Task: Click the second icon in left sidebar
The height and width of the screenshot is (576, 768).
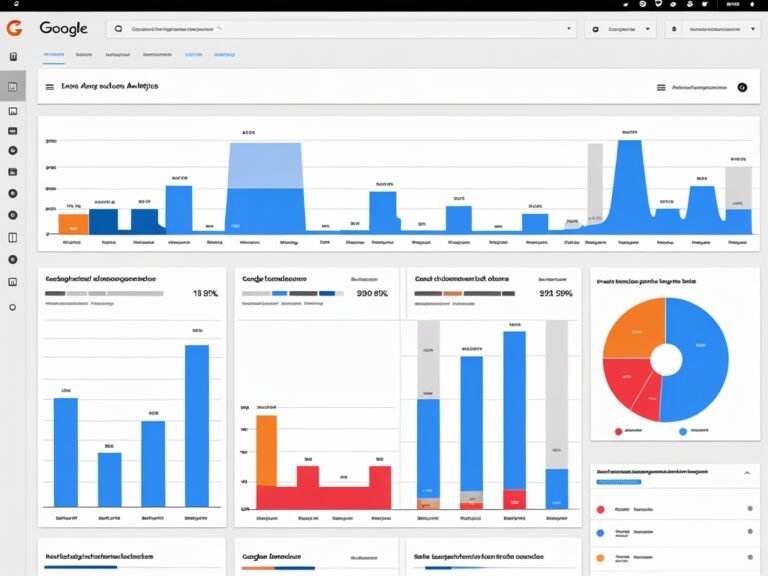Action: click(13, 110)
